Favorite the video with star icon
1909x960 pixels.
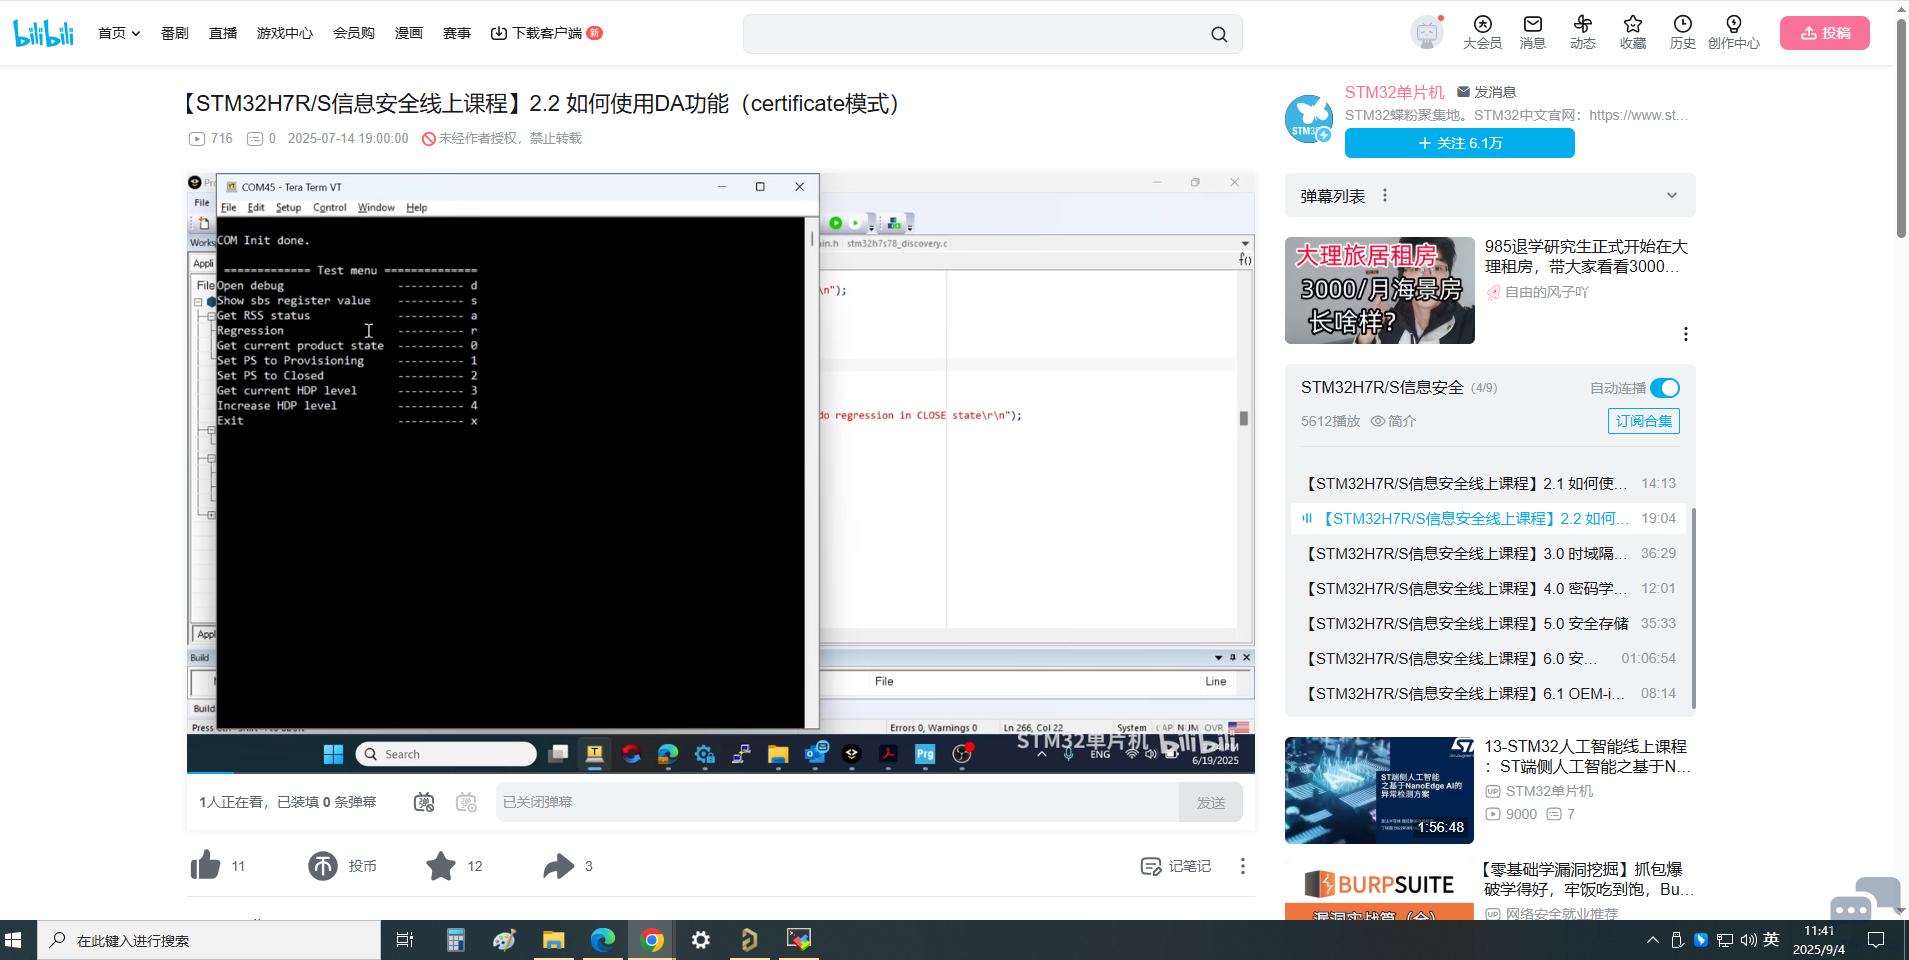tap(441, 866)
